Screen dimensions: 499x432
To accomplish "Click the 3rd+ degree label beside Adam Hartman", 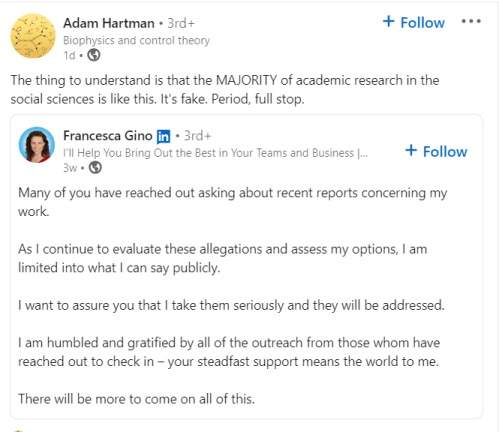I will click(181, 23).
